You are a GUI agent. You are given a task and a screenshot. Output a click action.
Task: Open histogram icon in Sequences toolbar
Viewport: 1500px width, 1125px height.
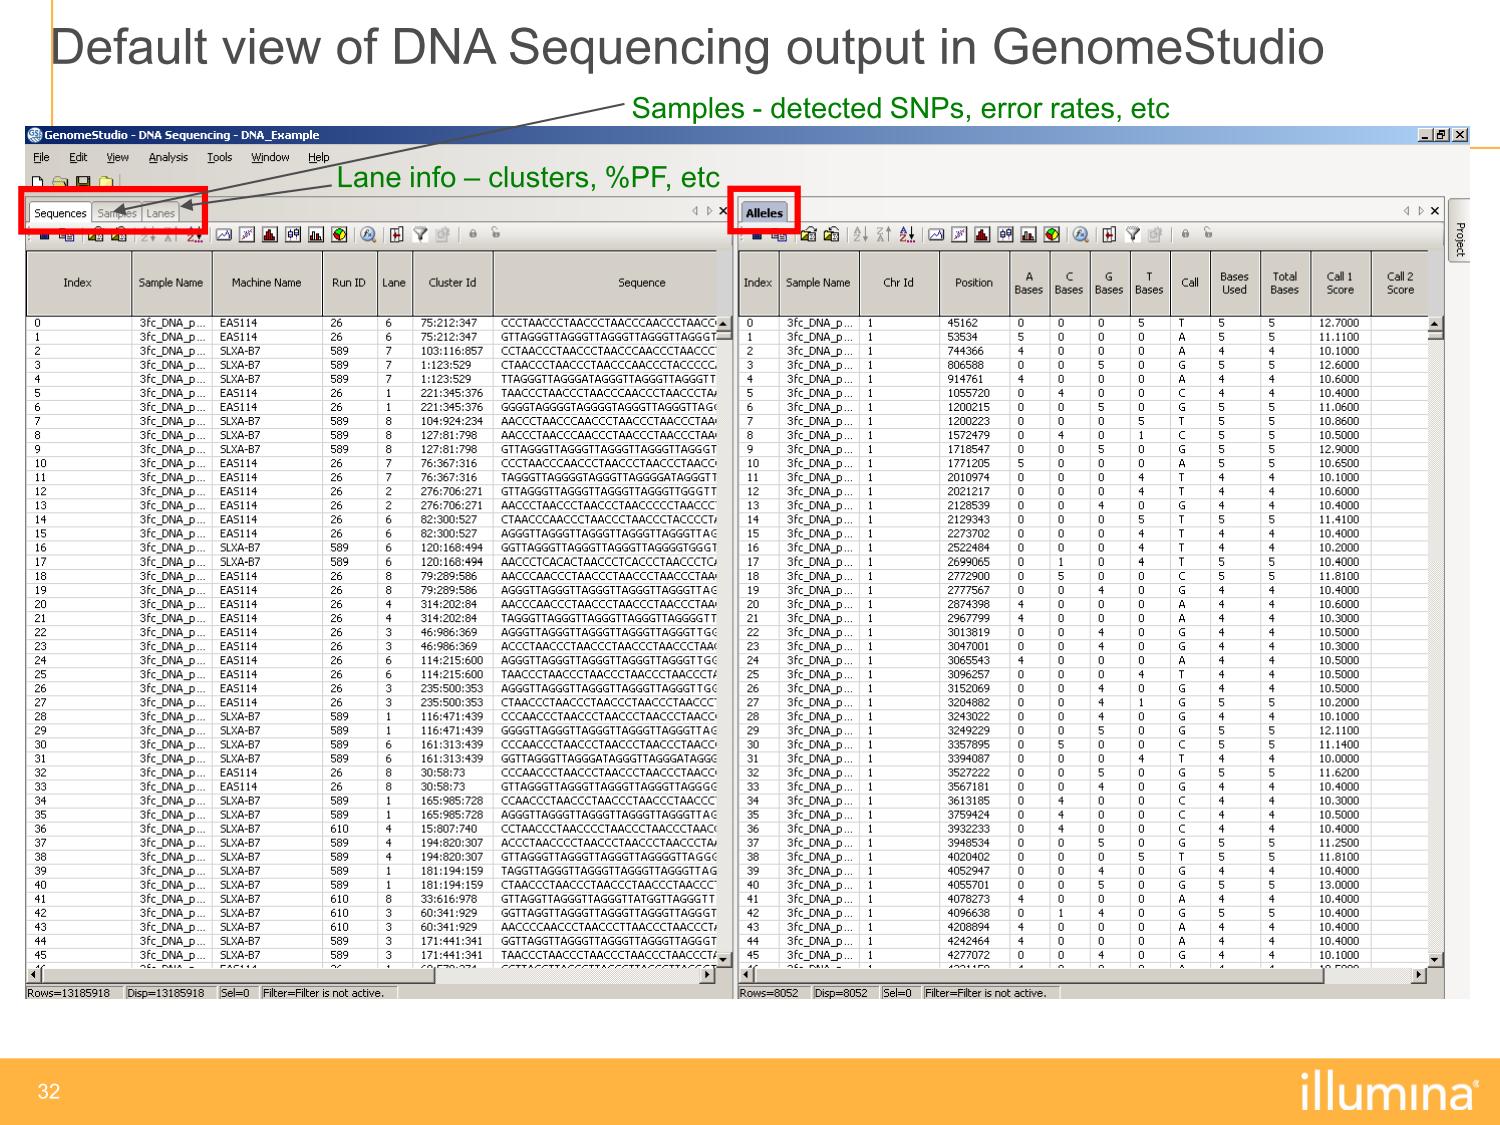(270, 234)
